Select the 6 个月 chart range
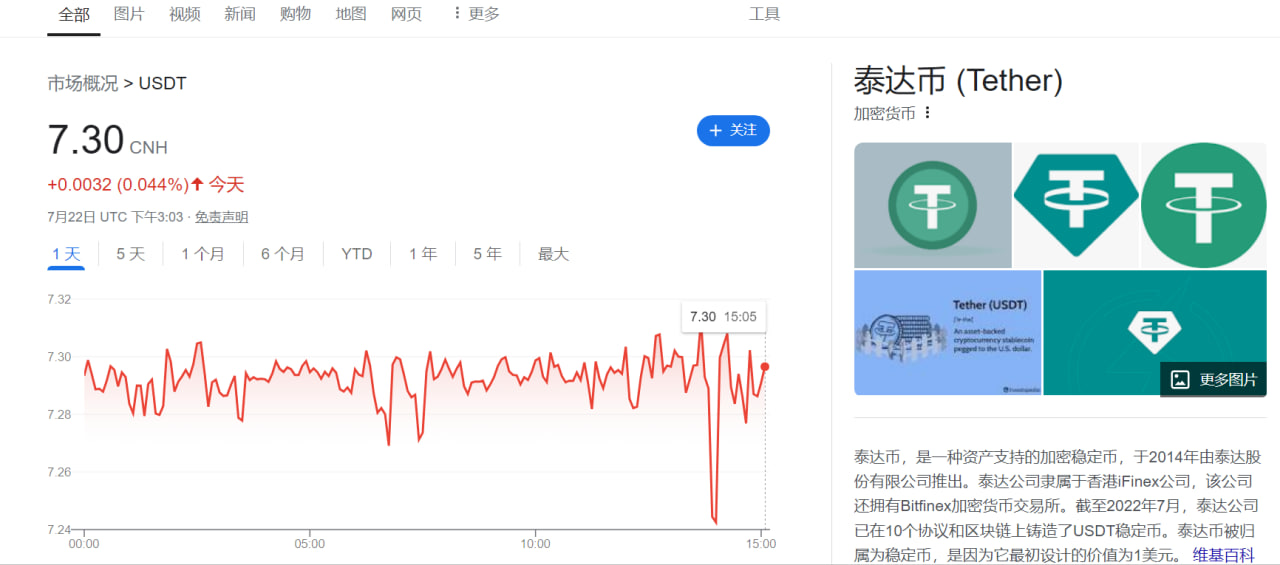1280x565 pixels. (x=283, y=254)
